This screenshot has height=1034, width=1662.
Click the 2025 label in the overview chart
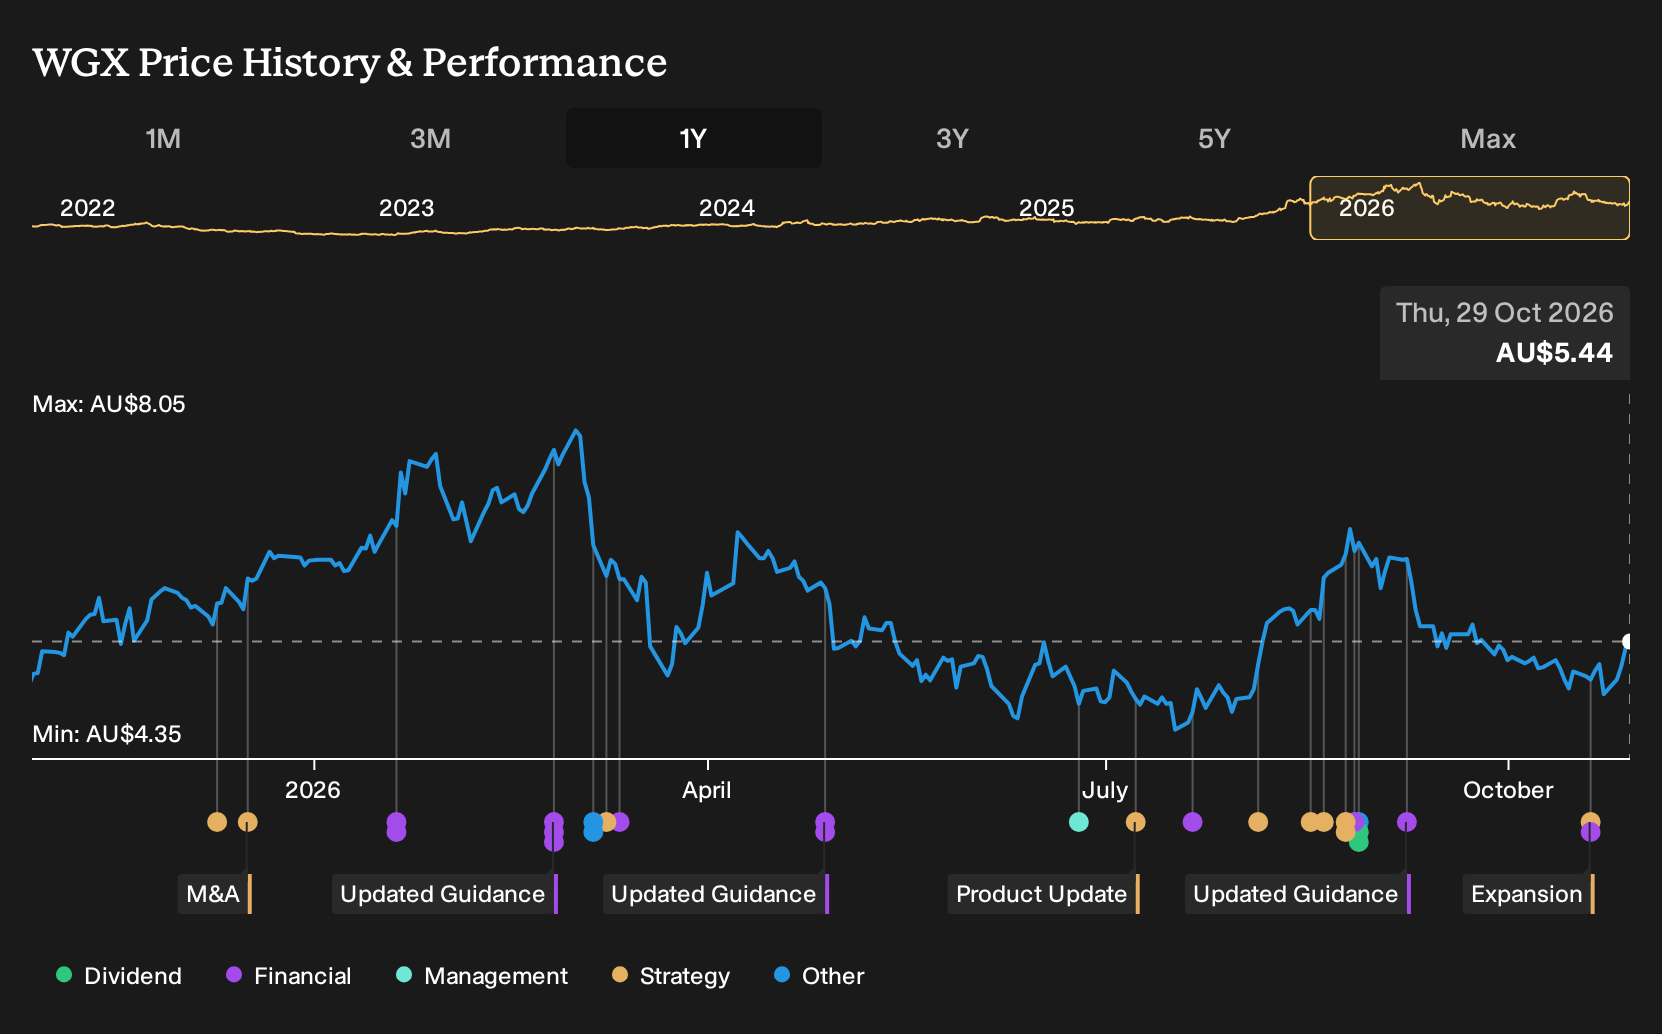pyautogui.click(x=1046, y=208)
